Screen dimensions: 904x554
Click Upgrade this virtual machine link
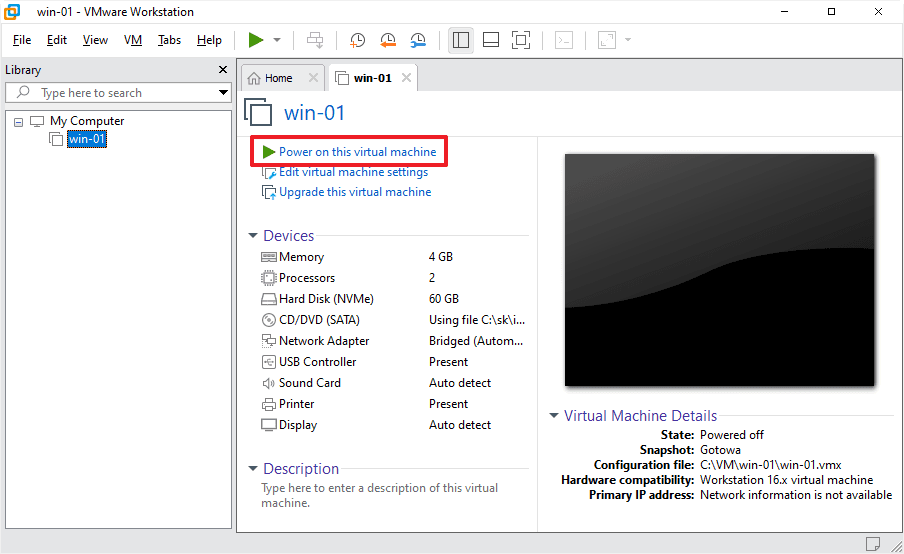pyautogui.click(x=355, y=192)
